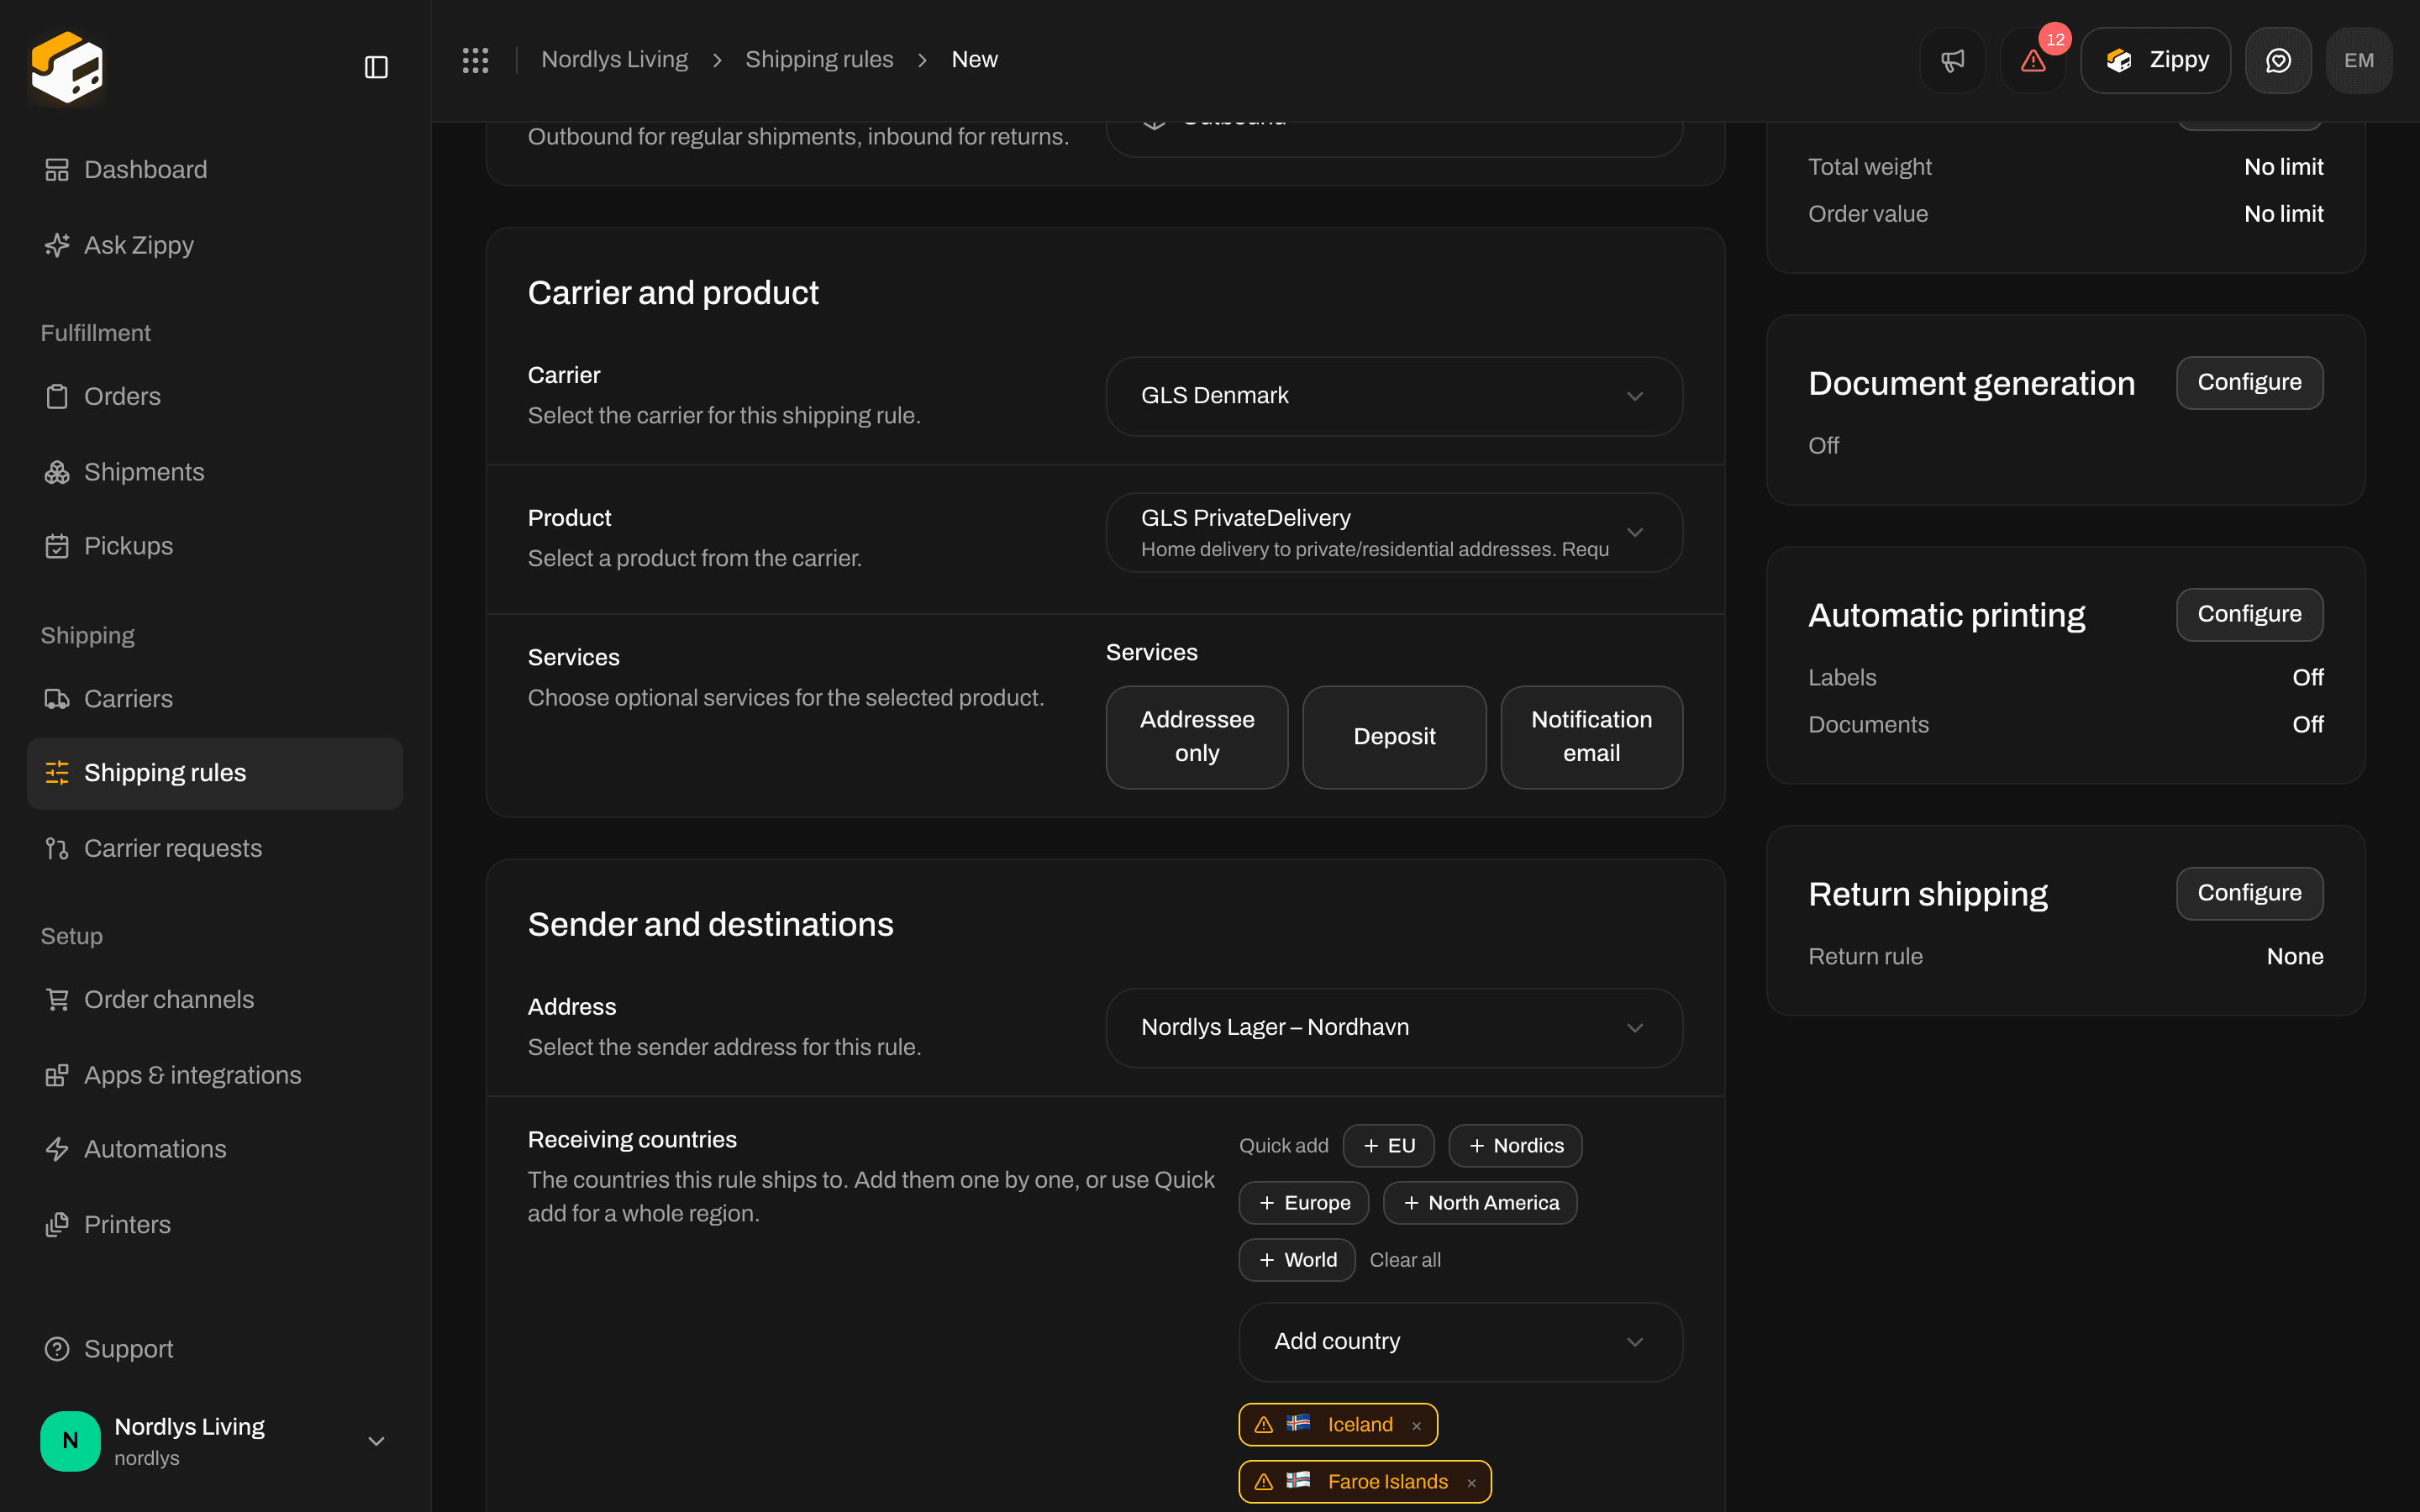
Task: Click the Pickups calendar icon
Action: tap(57, 546)
